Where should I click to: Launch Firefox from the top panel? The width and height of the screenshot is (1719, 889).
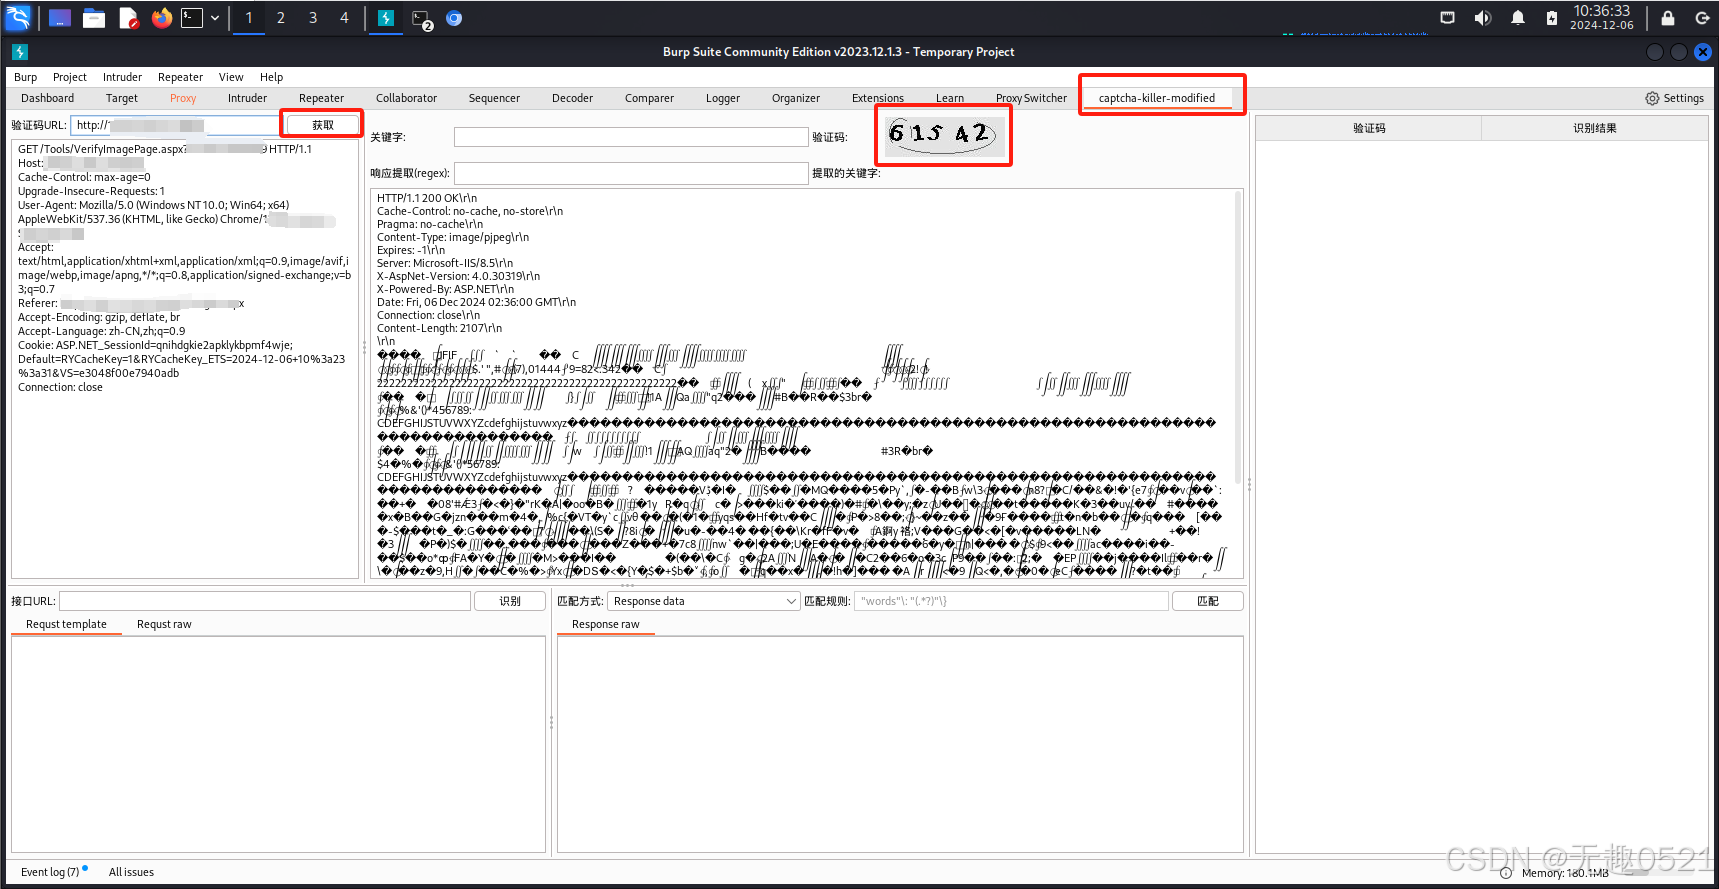[162, 18]
